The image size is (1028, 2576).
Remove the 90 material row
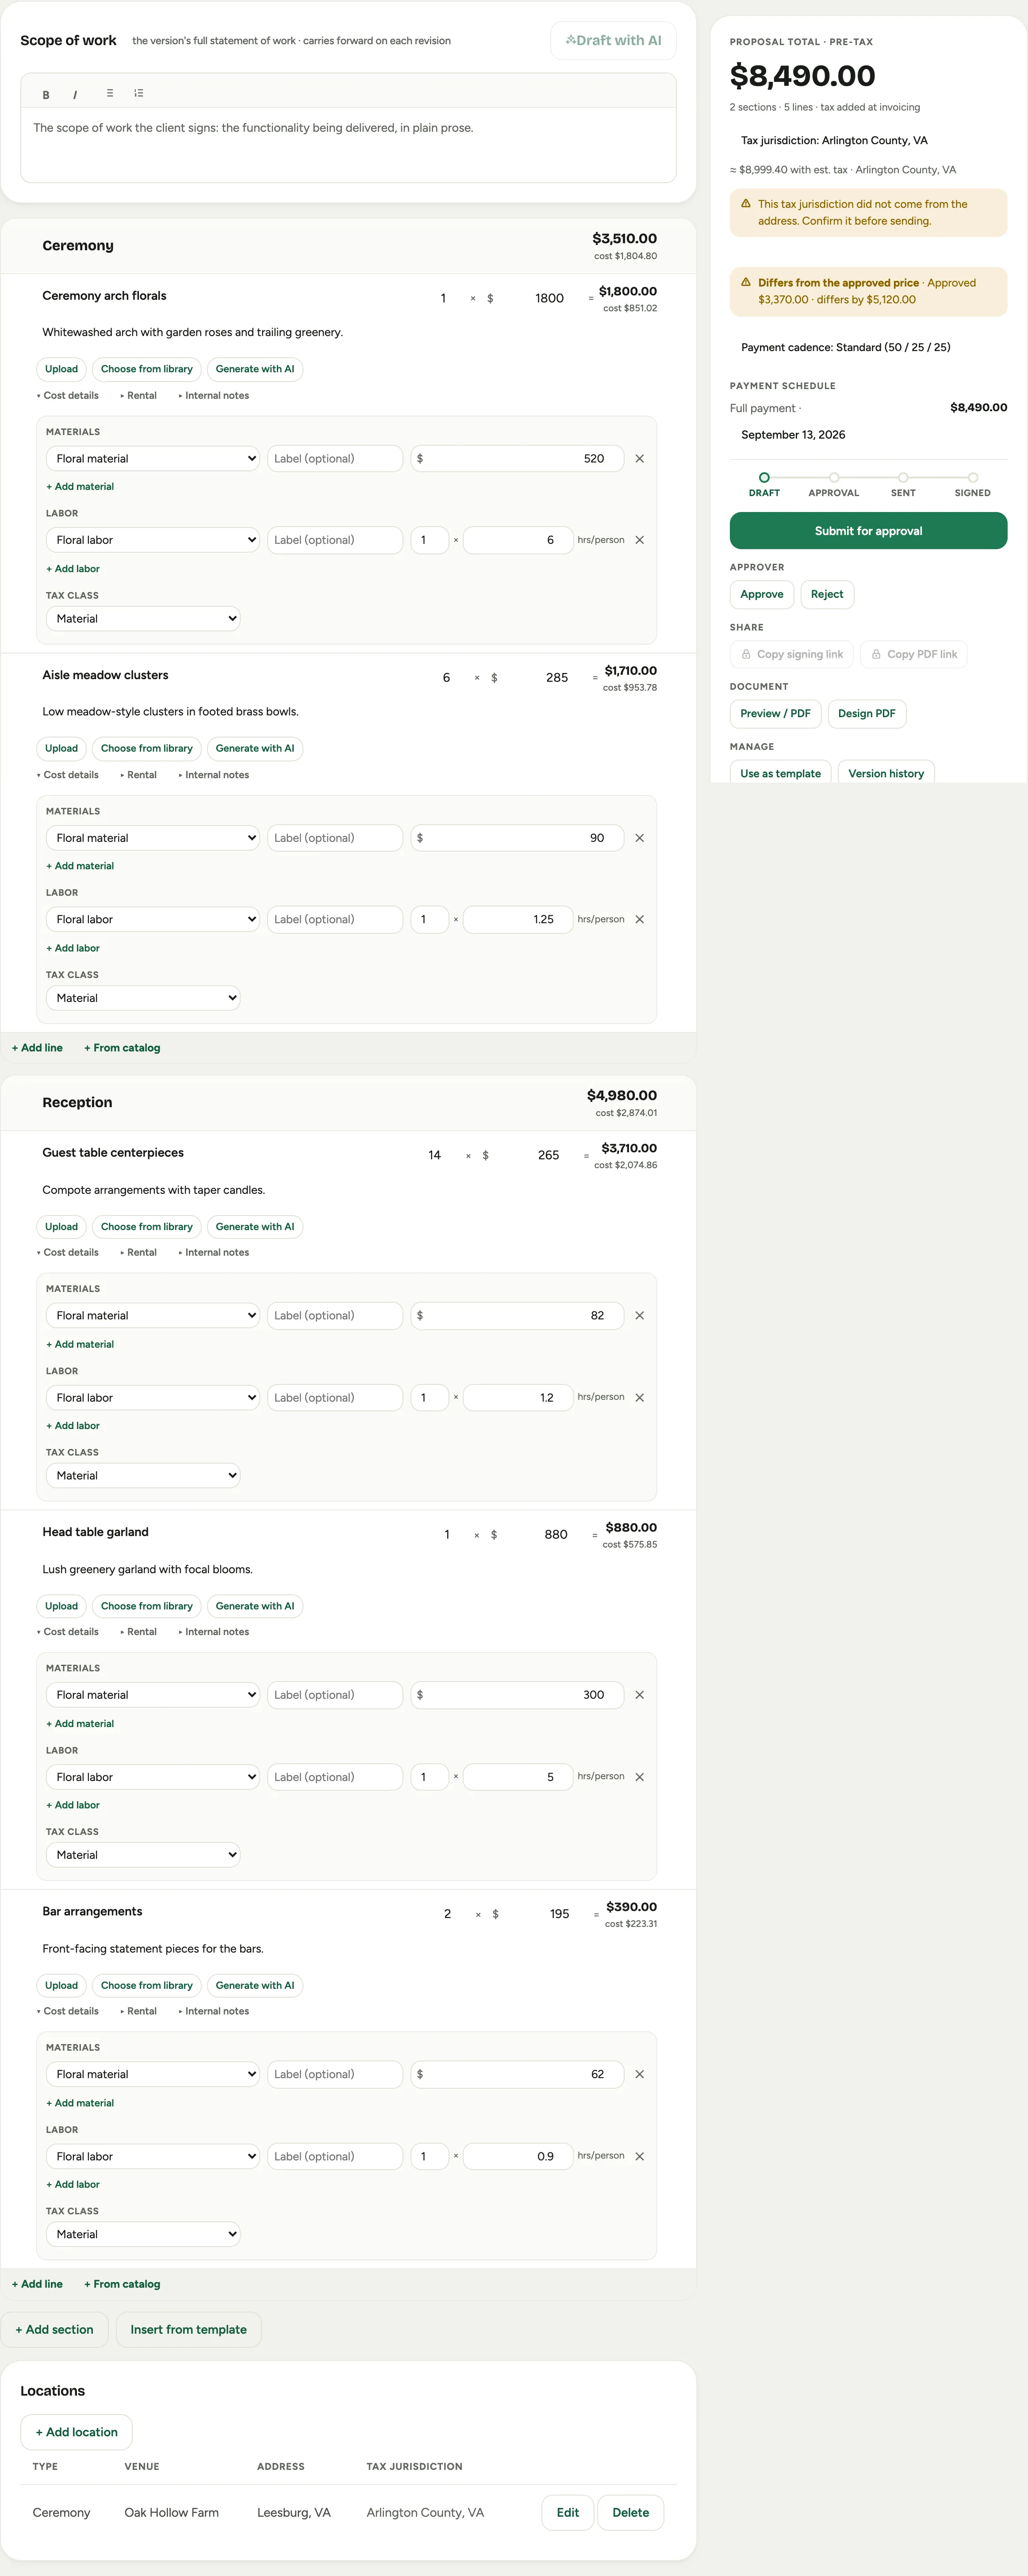pyautogui.click(x=640, y=838)
